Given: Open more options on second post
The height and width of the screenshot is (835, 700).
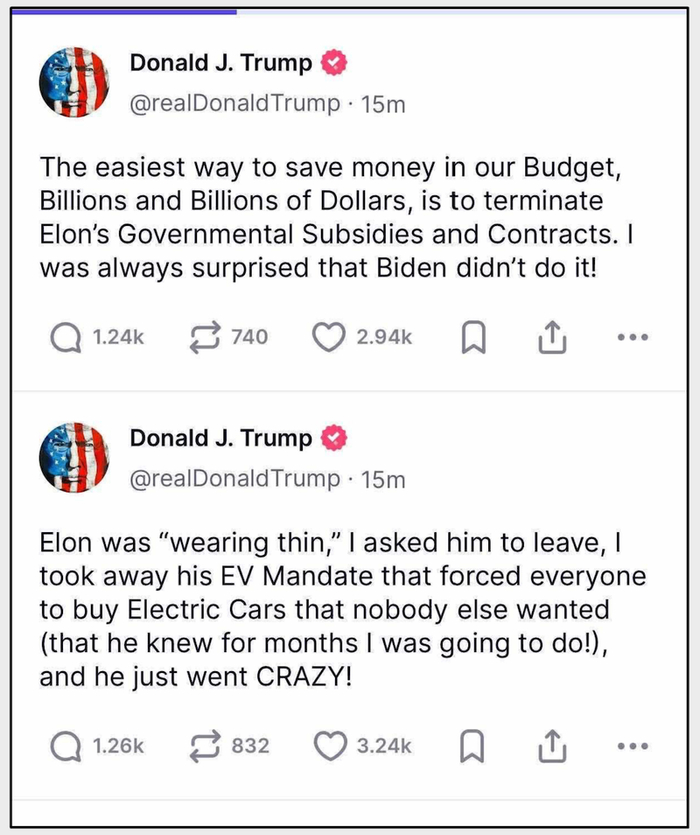Looking at the screenshot, I should click(633, 746).
